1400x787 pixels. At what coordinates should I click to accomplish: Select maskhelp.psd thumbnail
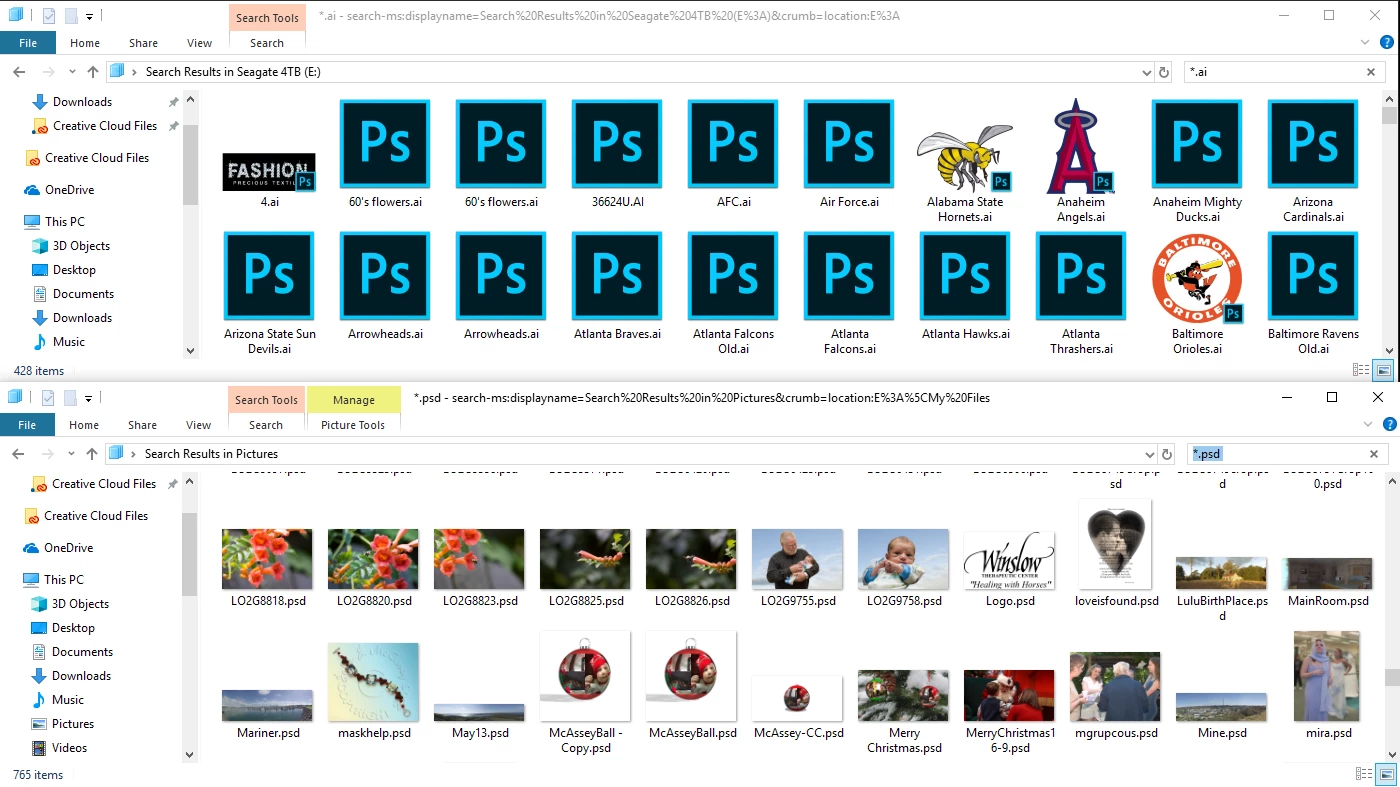[374, 682]
